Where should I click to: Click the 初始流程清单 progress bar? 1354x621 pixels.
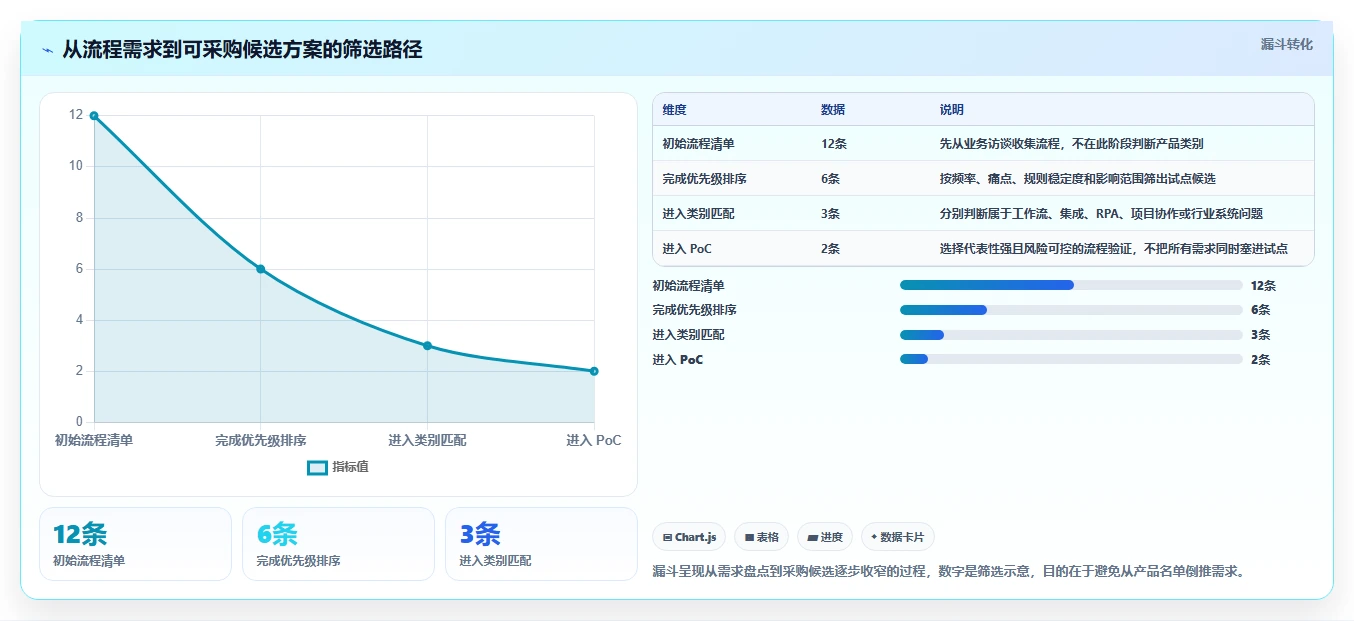[x=1071, y=285]
